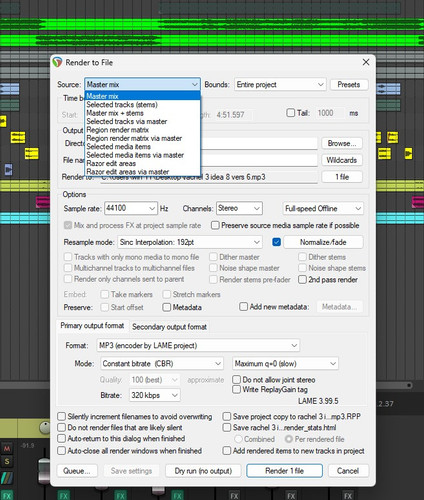The height and width of the screenshot is (500, 424).
Task: Enable Silently increment filenames checkbox
Action: pyautogui.click(x=61, y=416)
